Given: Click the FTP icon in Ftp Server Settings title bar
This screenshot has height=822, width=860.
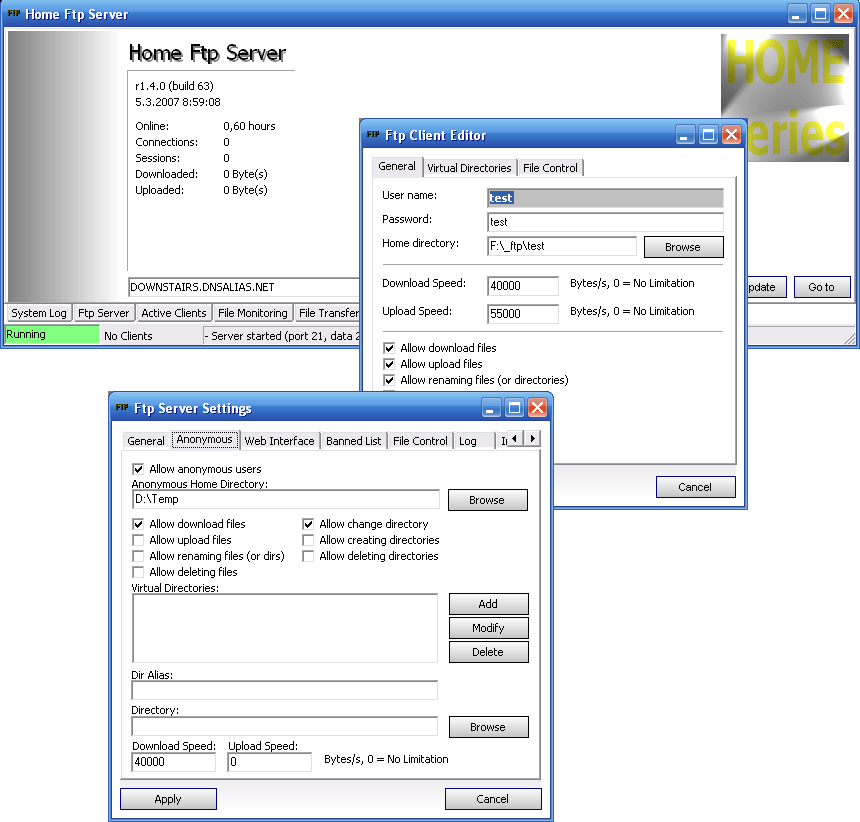Looking at the screenshot, I should tap(122, 407).
